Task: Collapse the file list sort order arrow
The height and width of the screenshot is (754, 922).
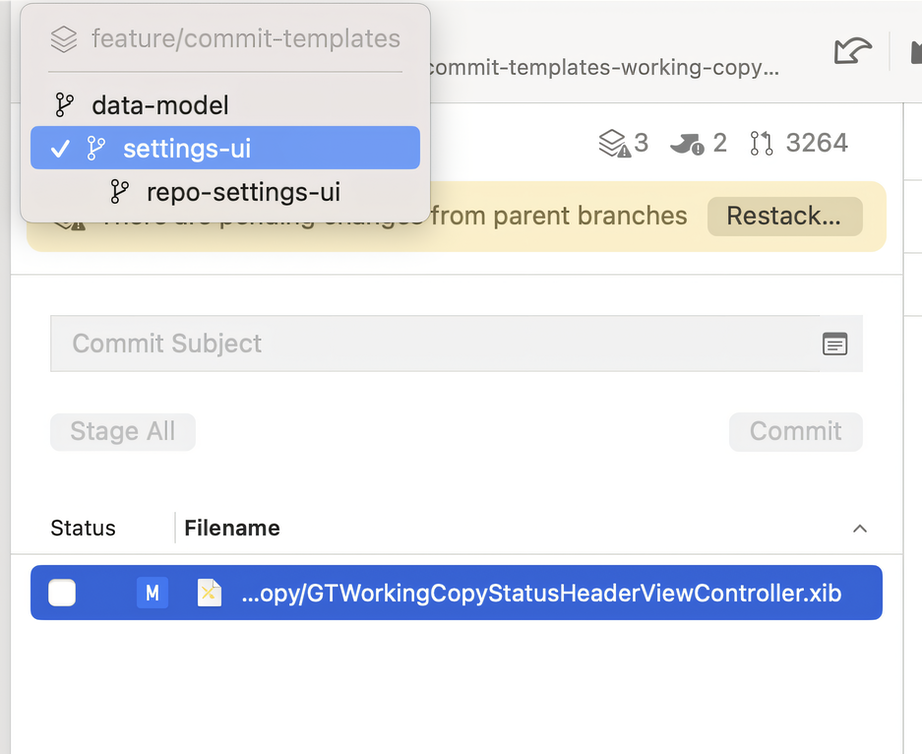Action: tap(860, 528)
